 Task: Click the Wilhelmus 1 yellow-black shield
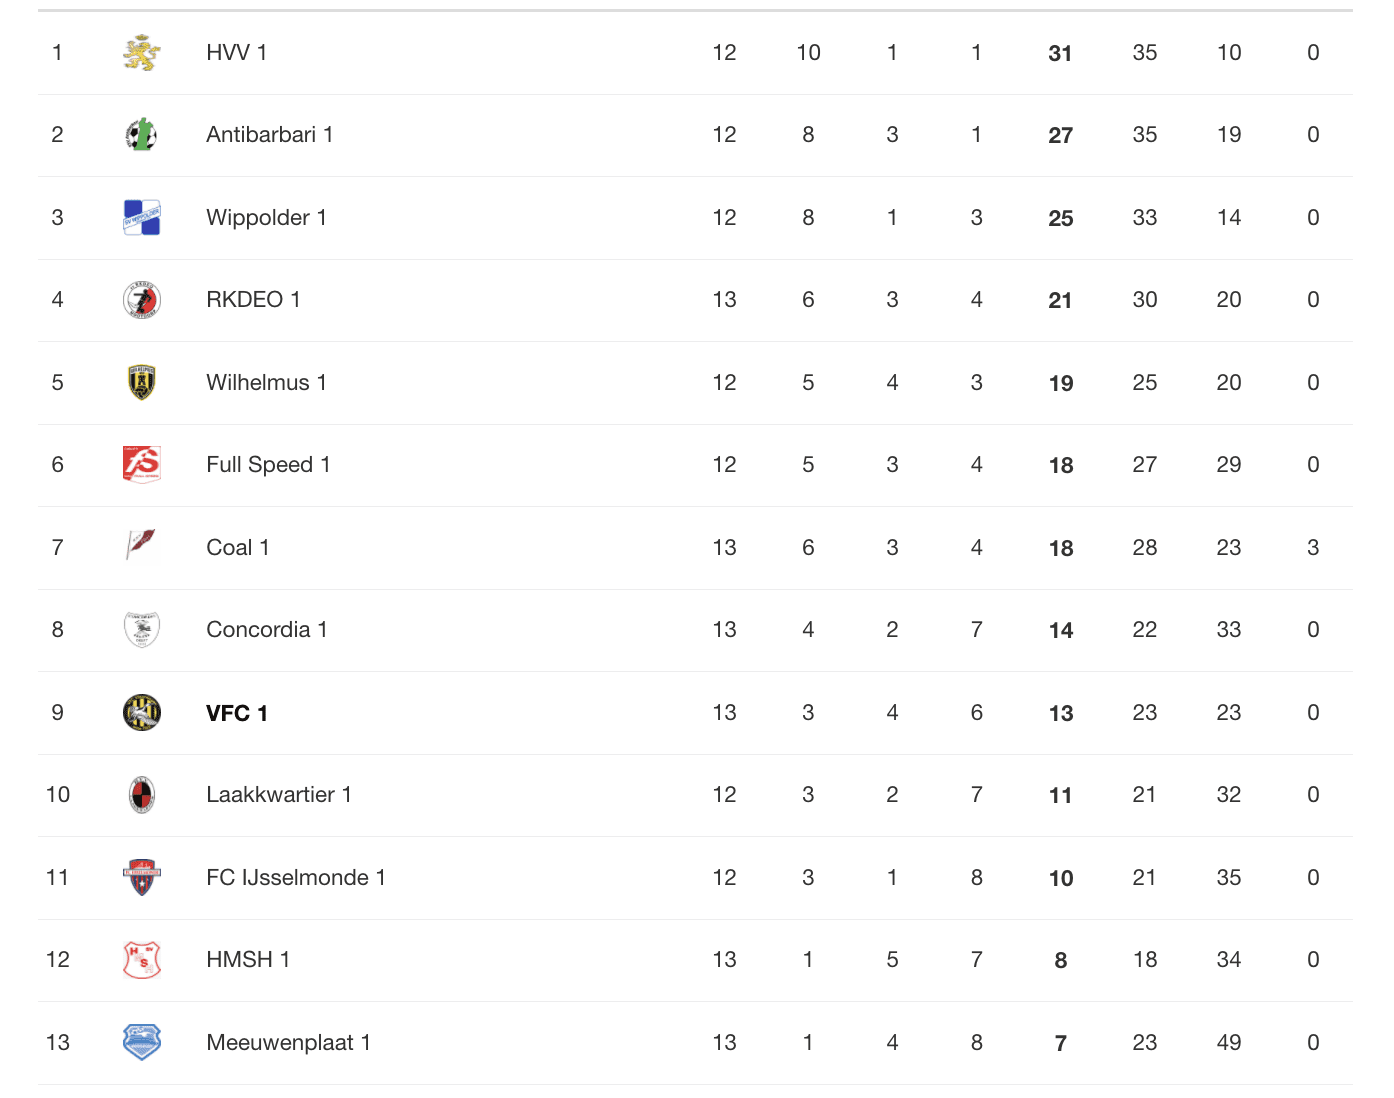point(142,382)
